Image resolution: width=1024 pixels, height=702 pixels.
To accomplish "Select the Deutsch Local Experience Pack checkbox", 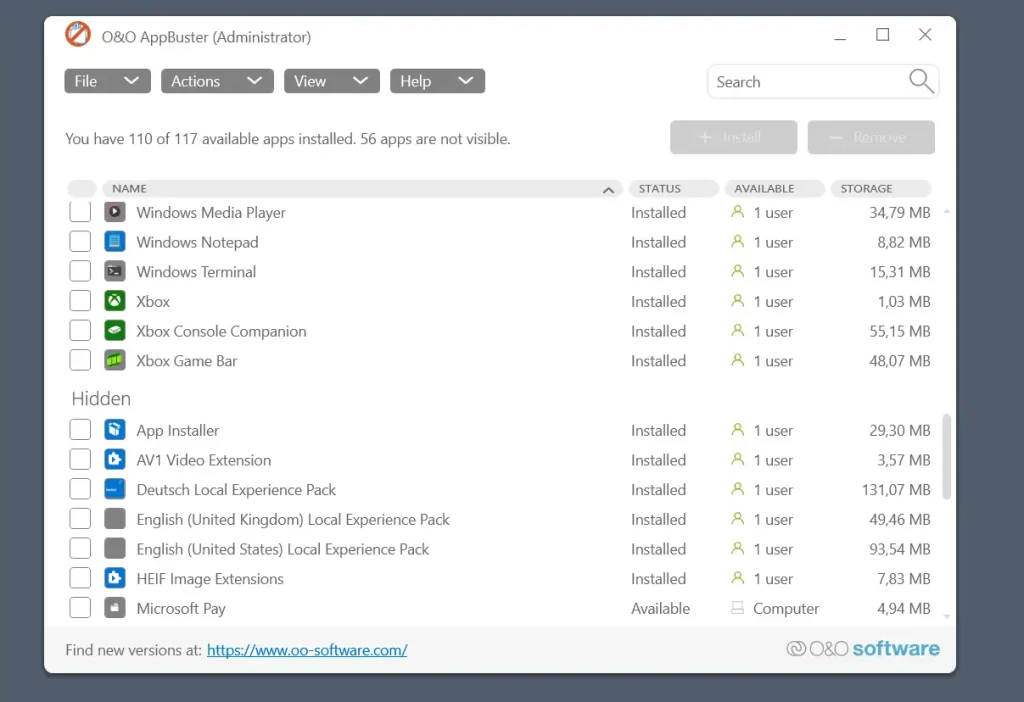I will tap(80, 488).
